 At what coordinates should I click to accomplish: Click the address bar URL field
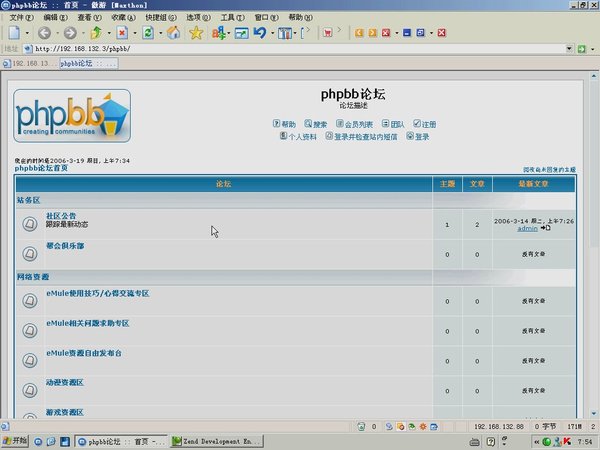pos(300,48)
